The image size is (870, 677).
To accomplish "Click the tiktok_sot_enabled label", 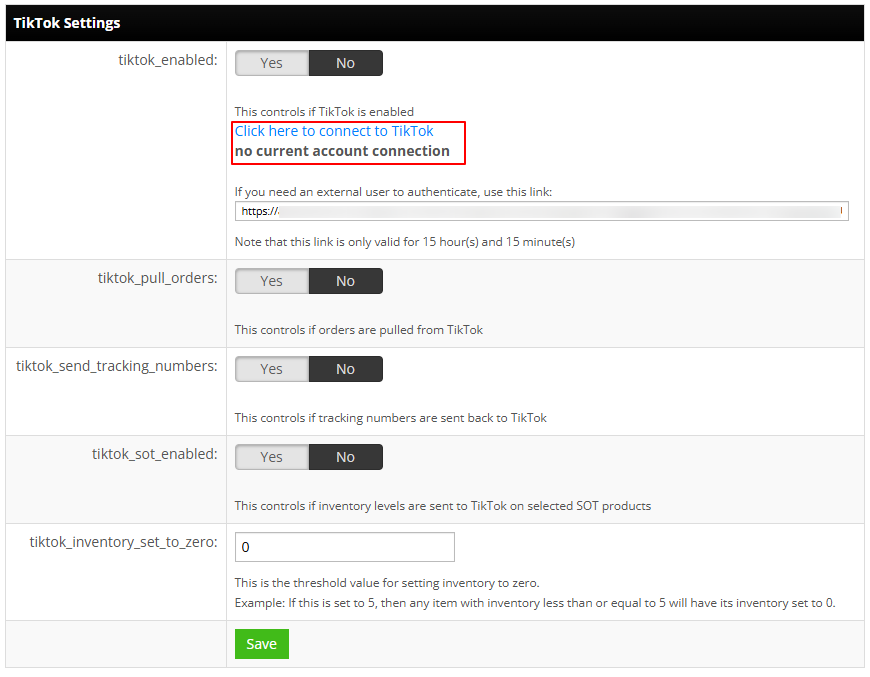I will pos(155,454).
